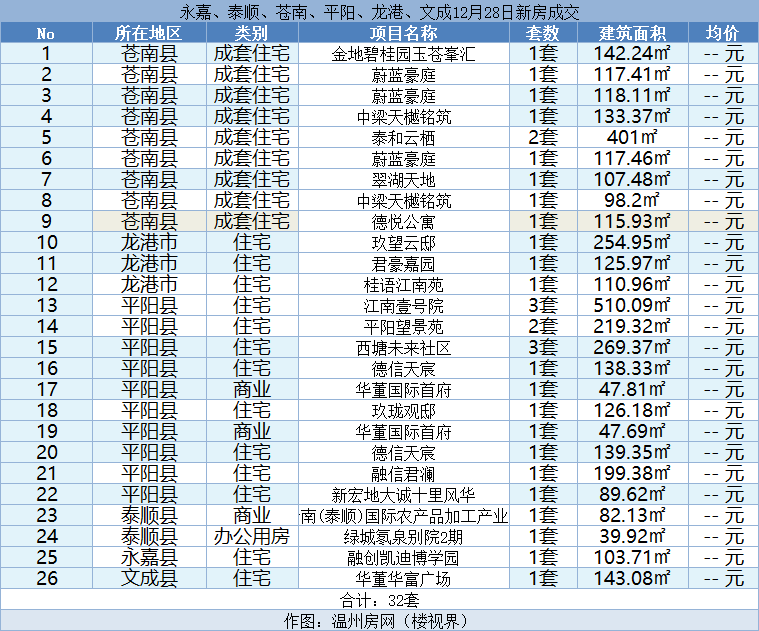Click area value '125.97㎡'
Viewport: 759px width, 631px height.
(x=632, y=263)
